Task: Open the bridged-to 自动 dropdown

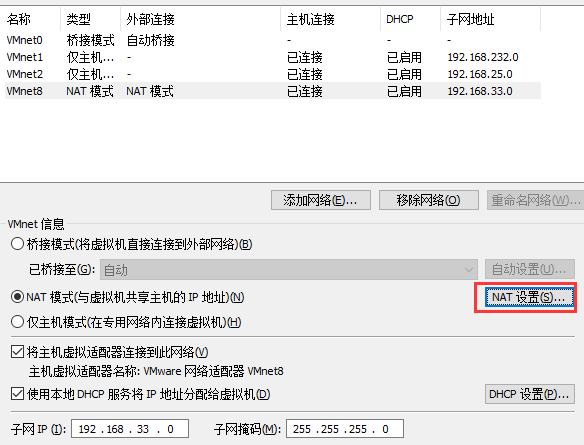Action: coord(289,270)
